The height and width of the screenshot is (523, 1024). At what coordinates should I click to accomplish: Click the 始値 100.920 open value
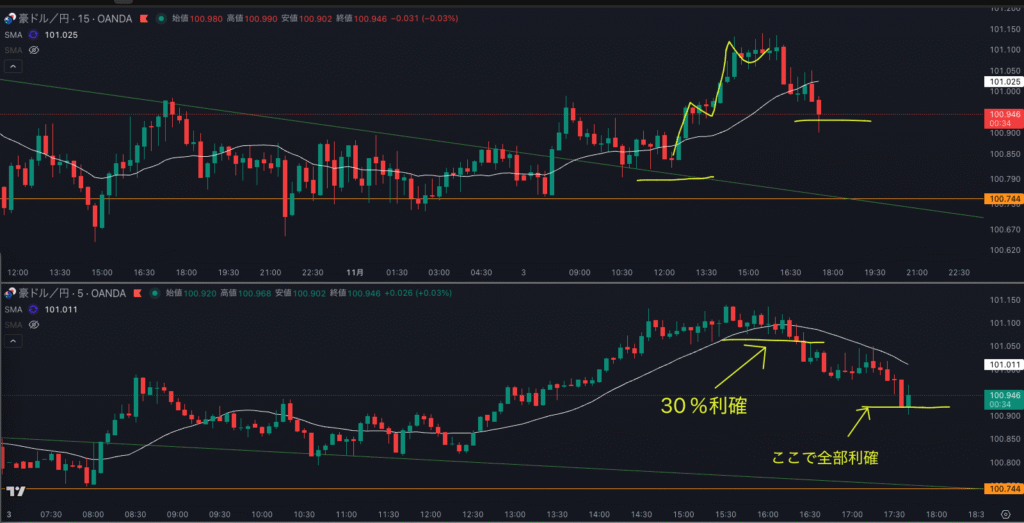point(191,293)
